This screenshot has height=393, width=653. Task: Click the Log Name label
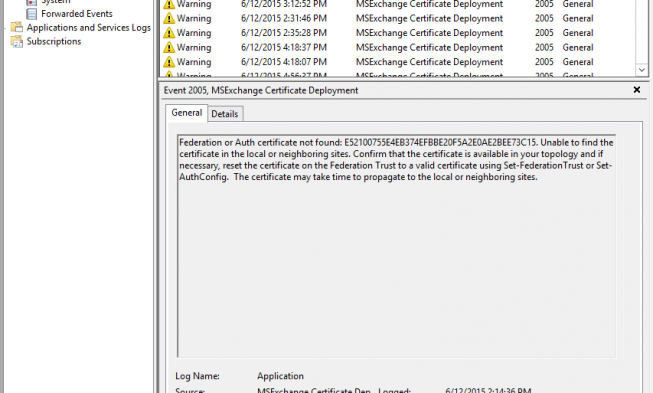[197, 376]
